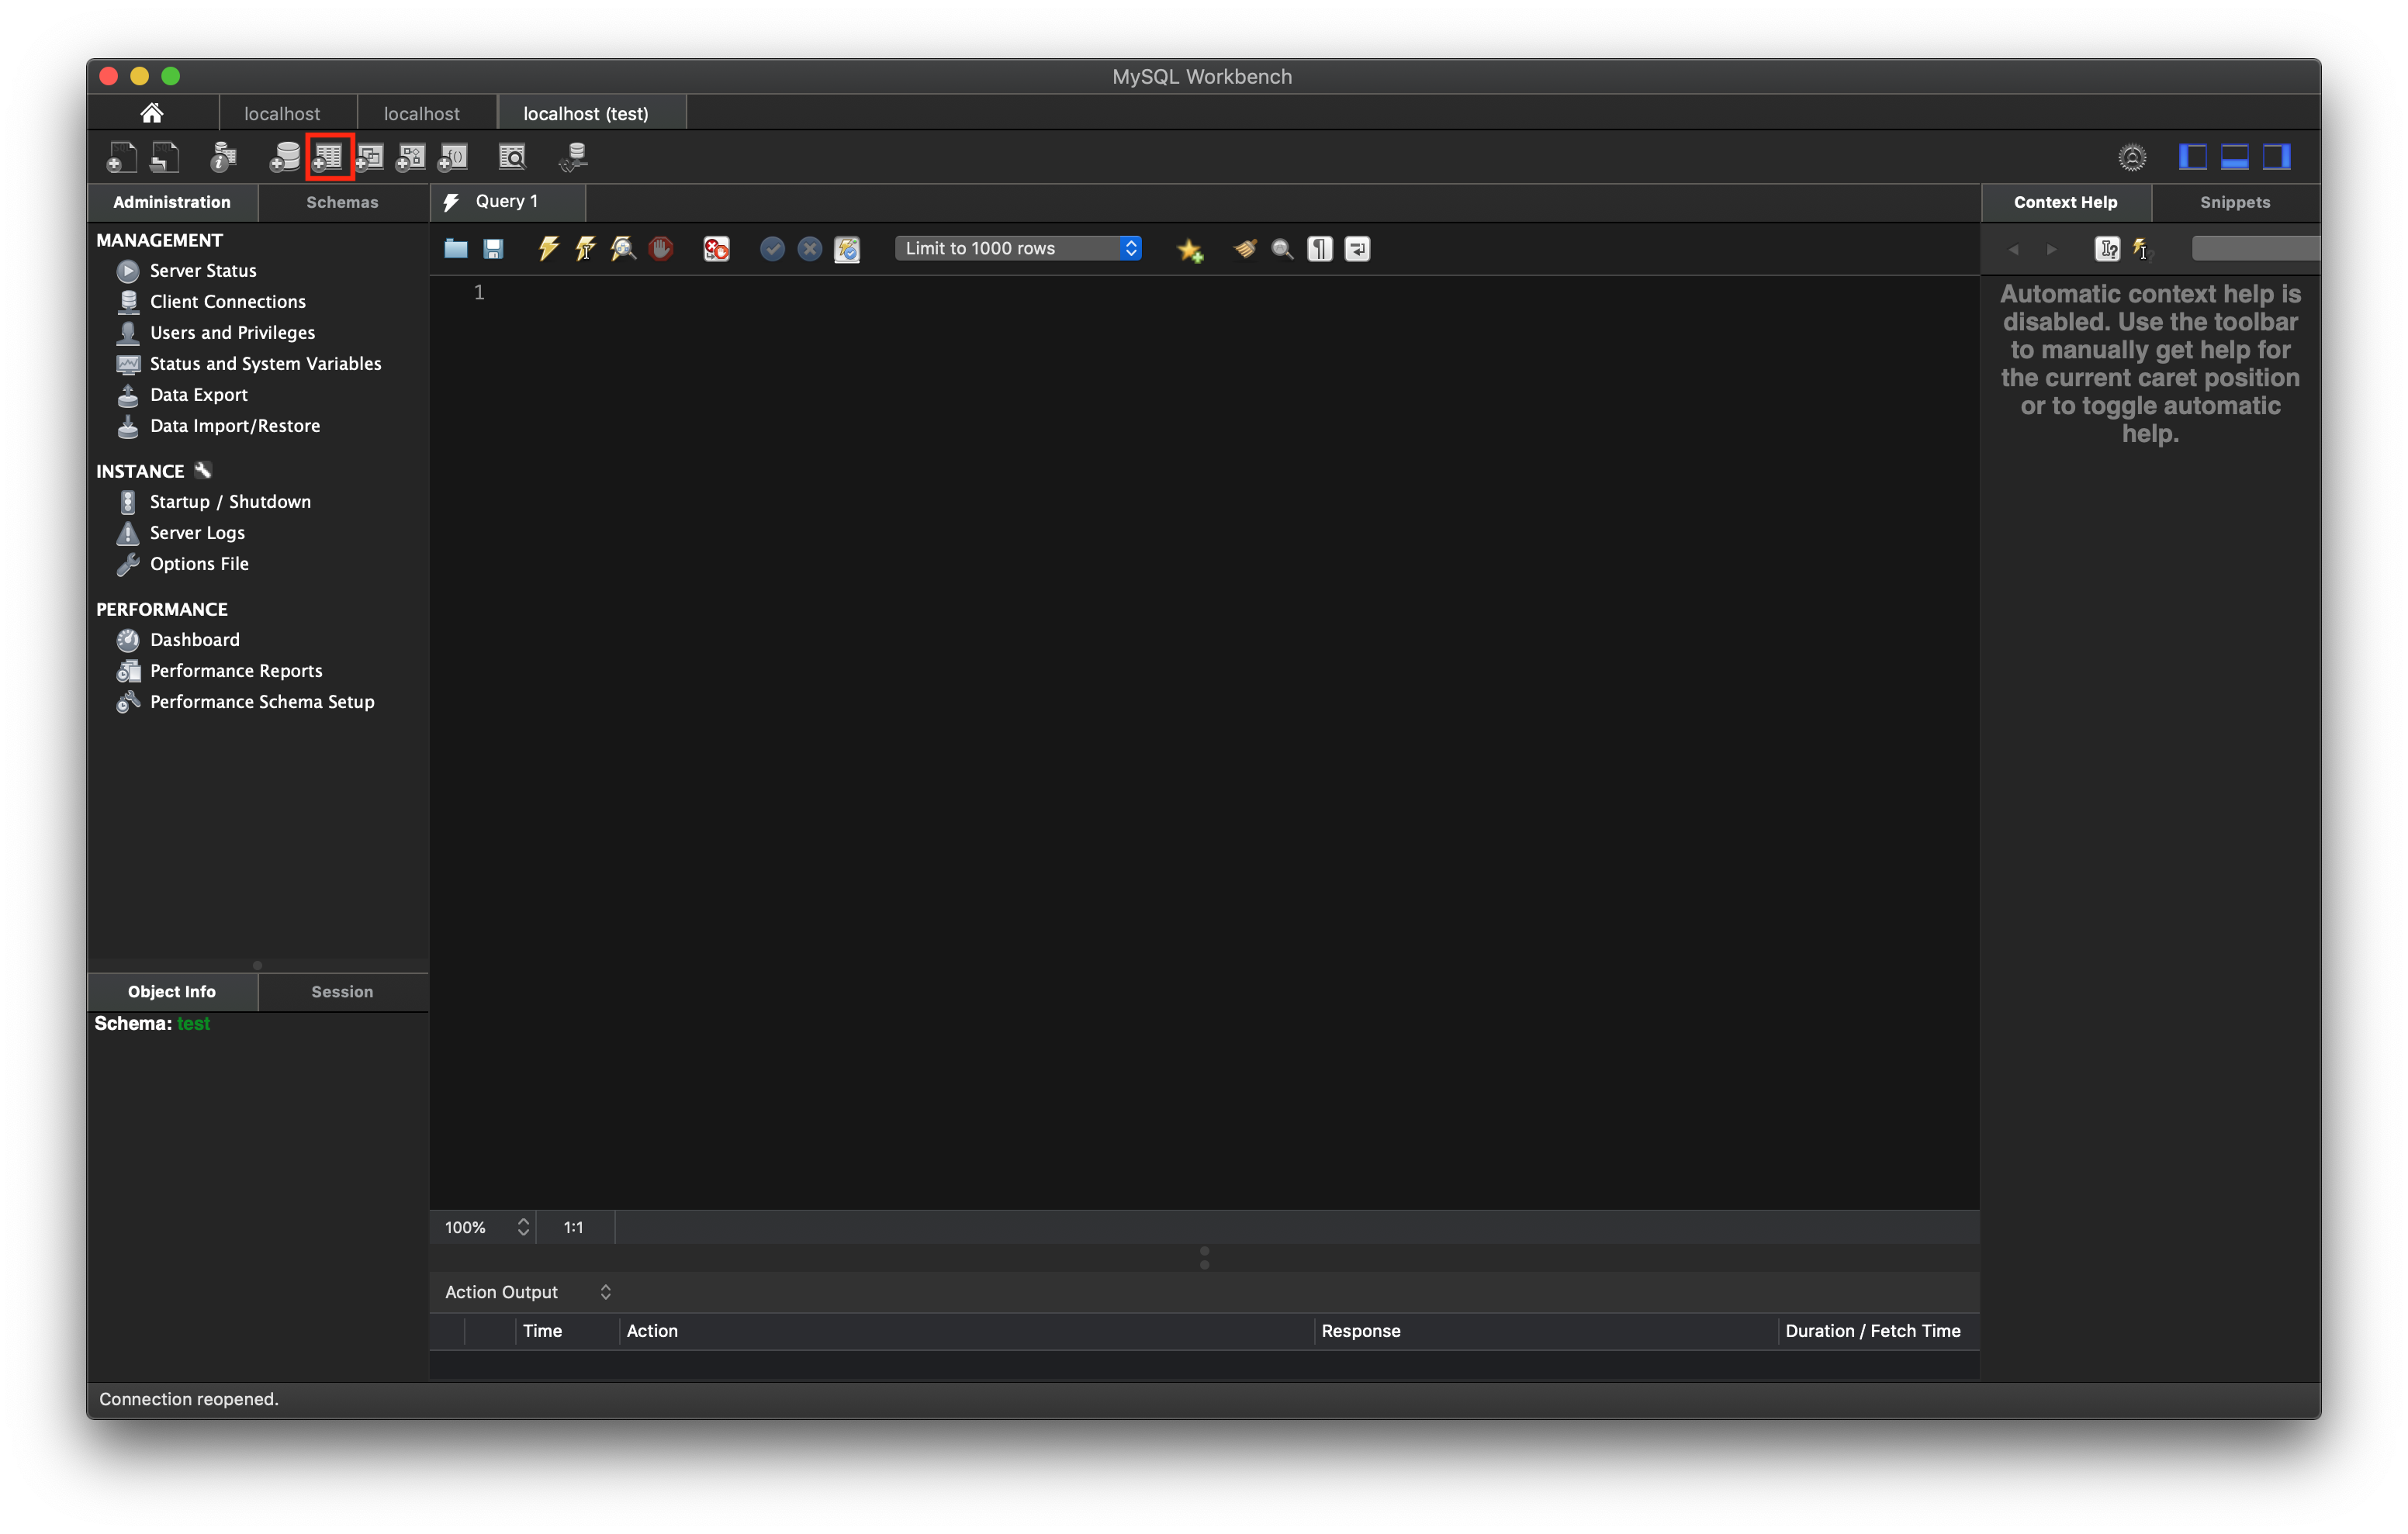Open performance Dashboard
Screen dimensions: 2408x1534
(x=178, y=640)
